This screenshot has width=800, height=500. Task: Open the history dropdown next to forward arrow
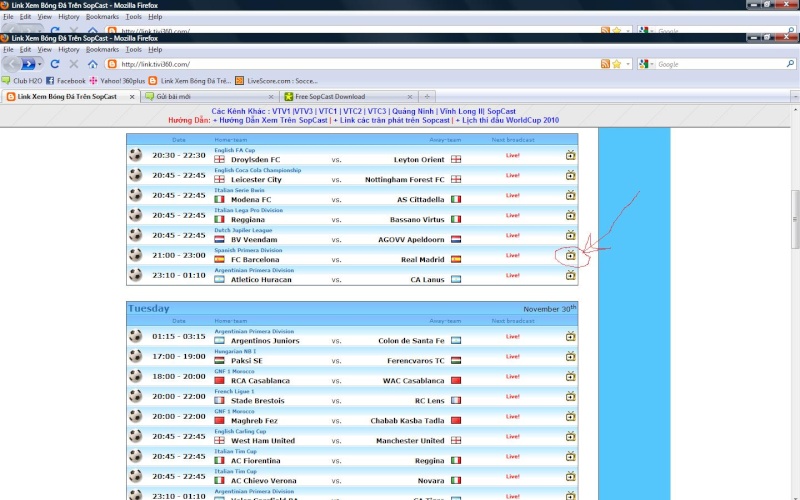click(x=40, y=64)
